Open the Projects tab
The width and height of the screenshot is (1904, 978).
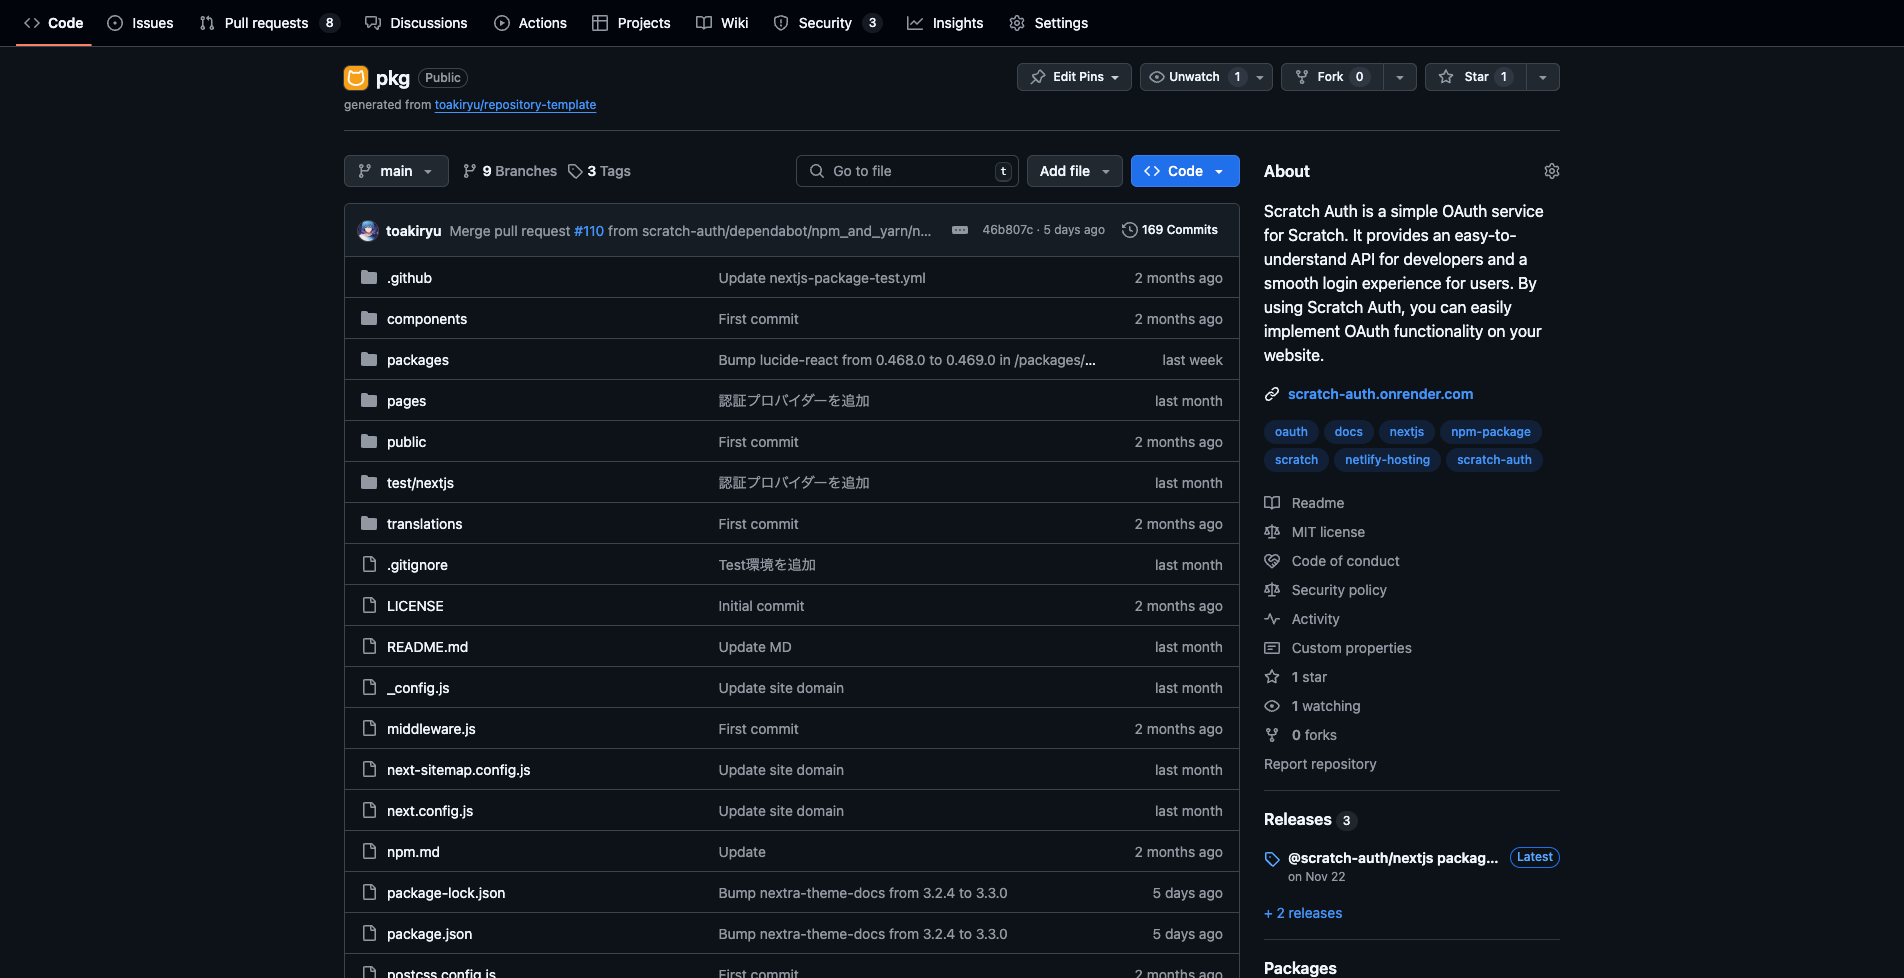pos(631,23)
